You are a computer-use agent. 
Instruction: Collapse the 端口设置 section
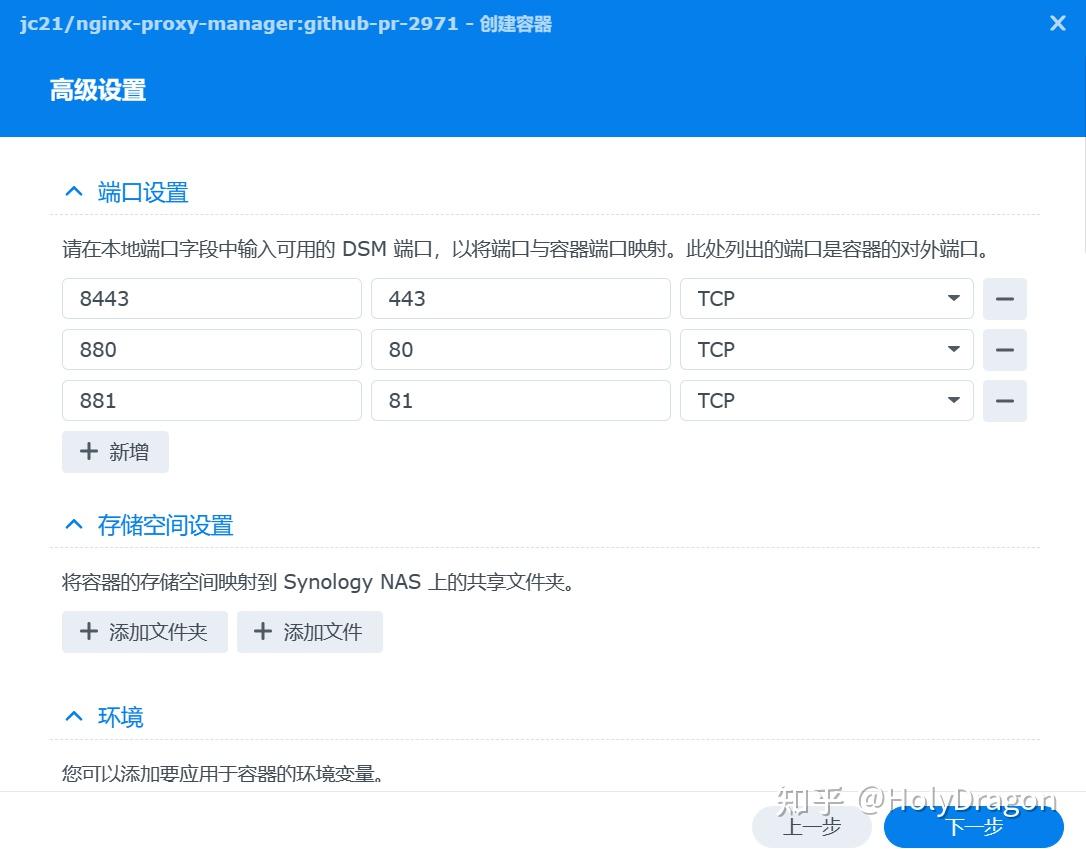pyautogui.click(x=73, y=191)
